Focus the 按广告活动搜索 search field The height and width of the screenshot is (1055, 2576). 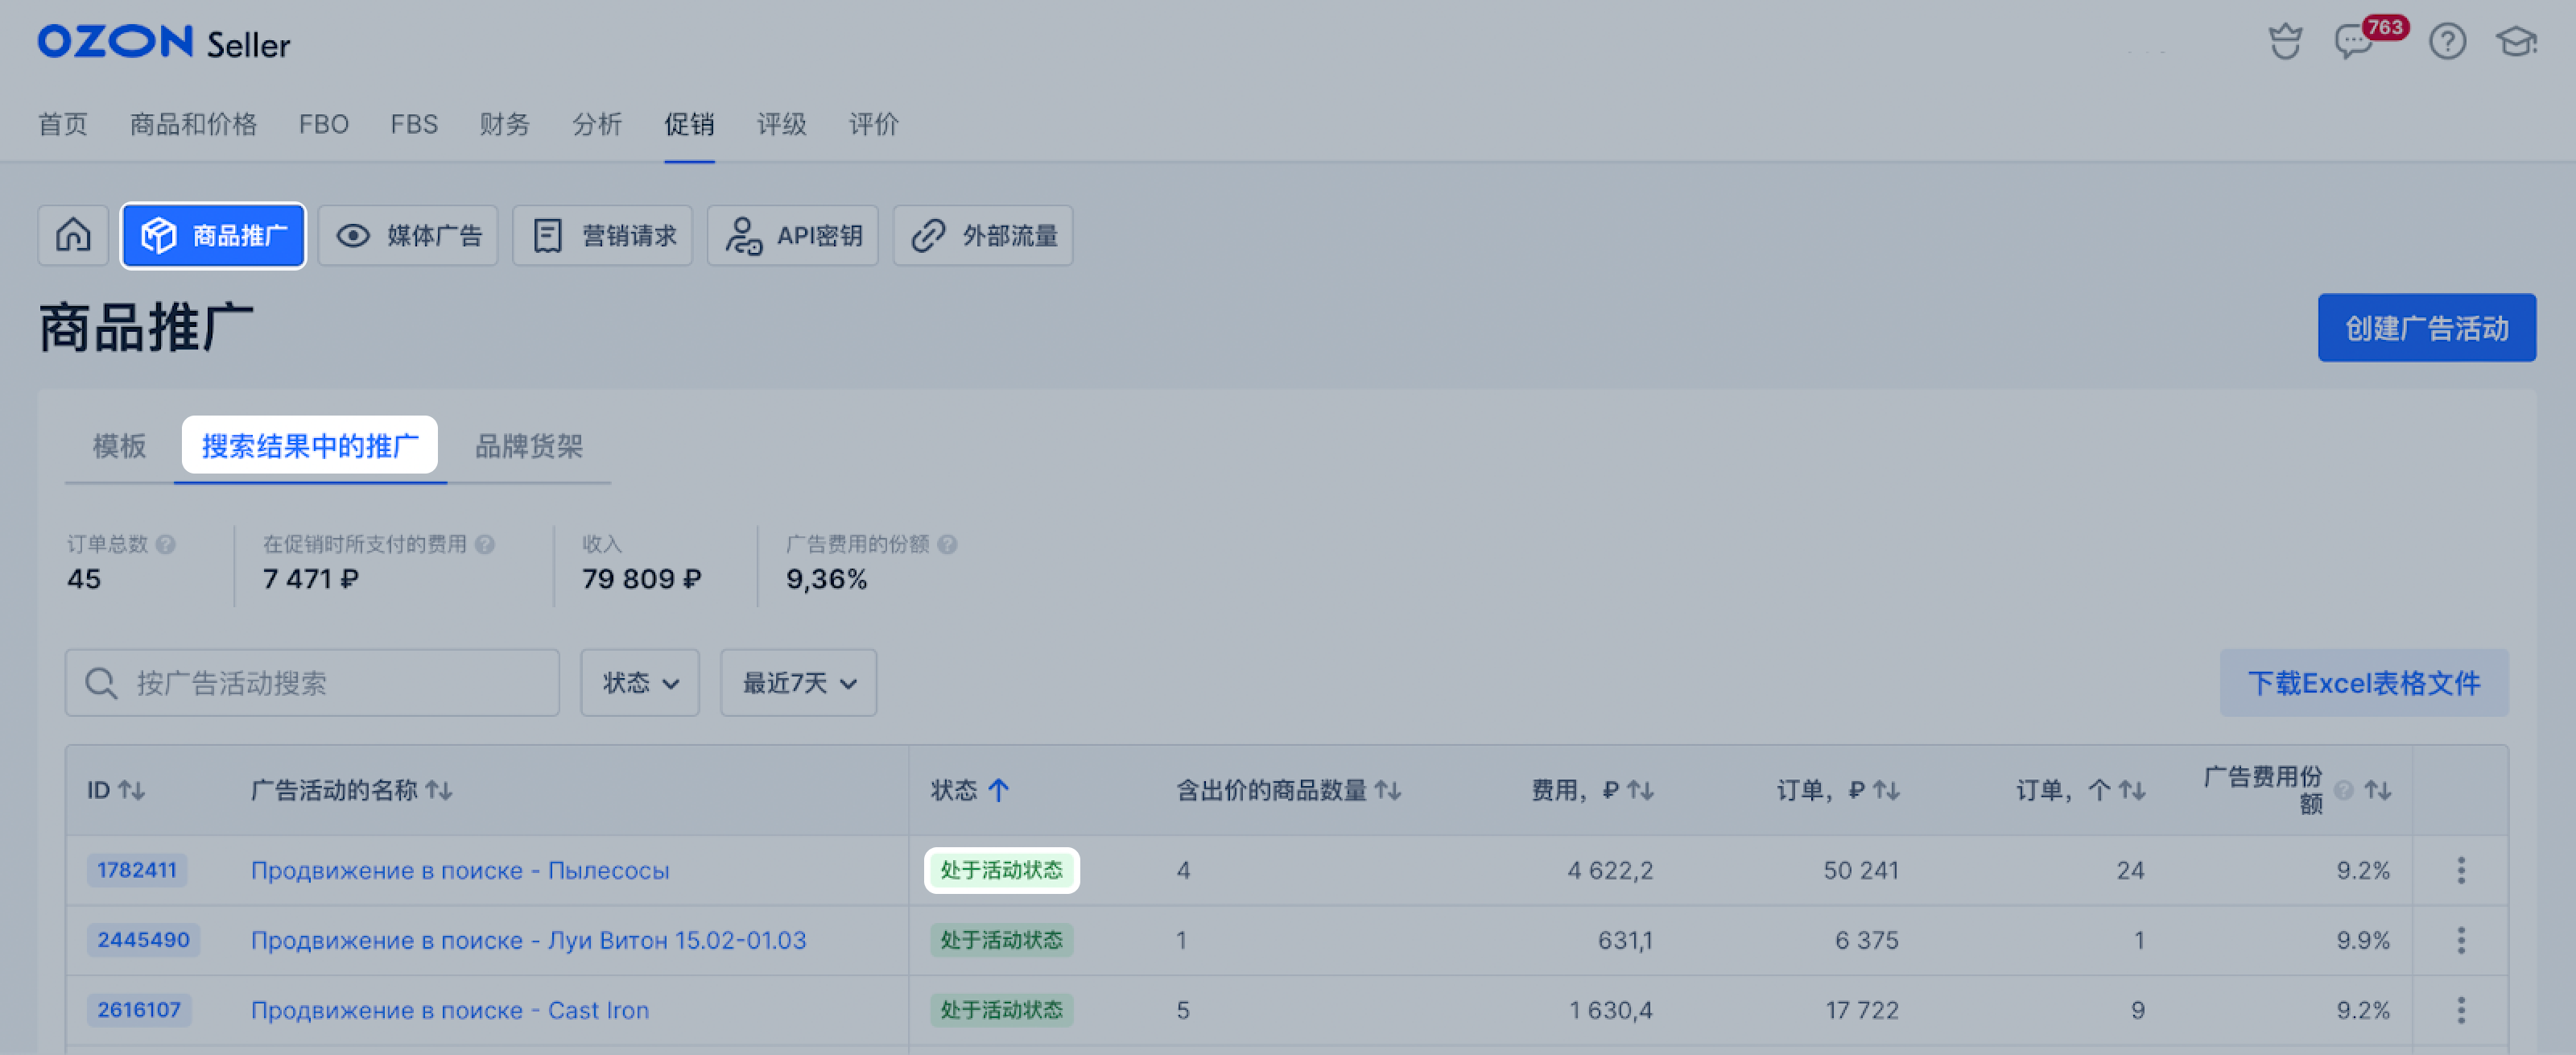(312, 683)
